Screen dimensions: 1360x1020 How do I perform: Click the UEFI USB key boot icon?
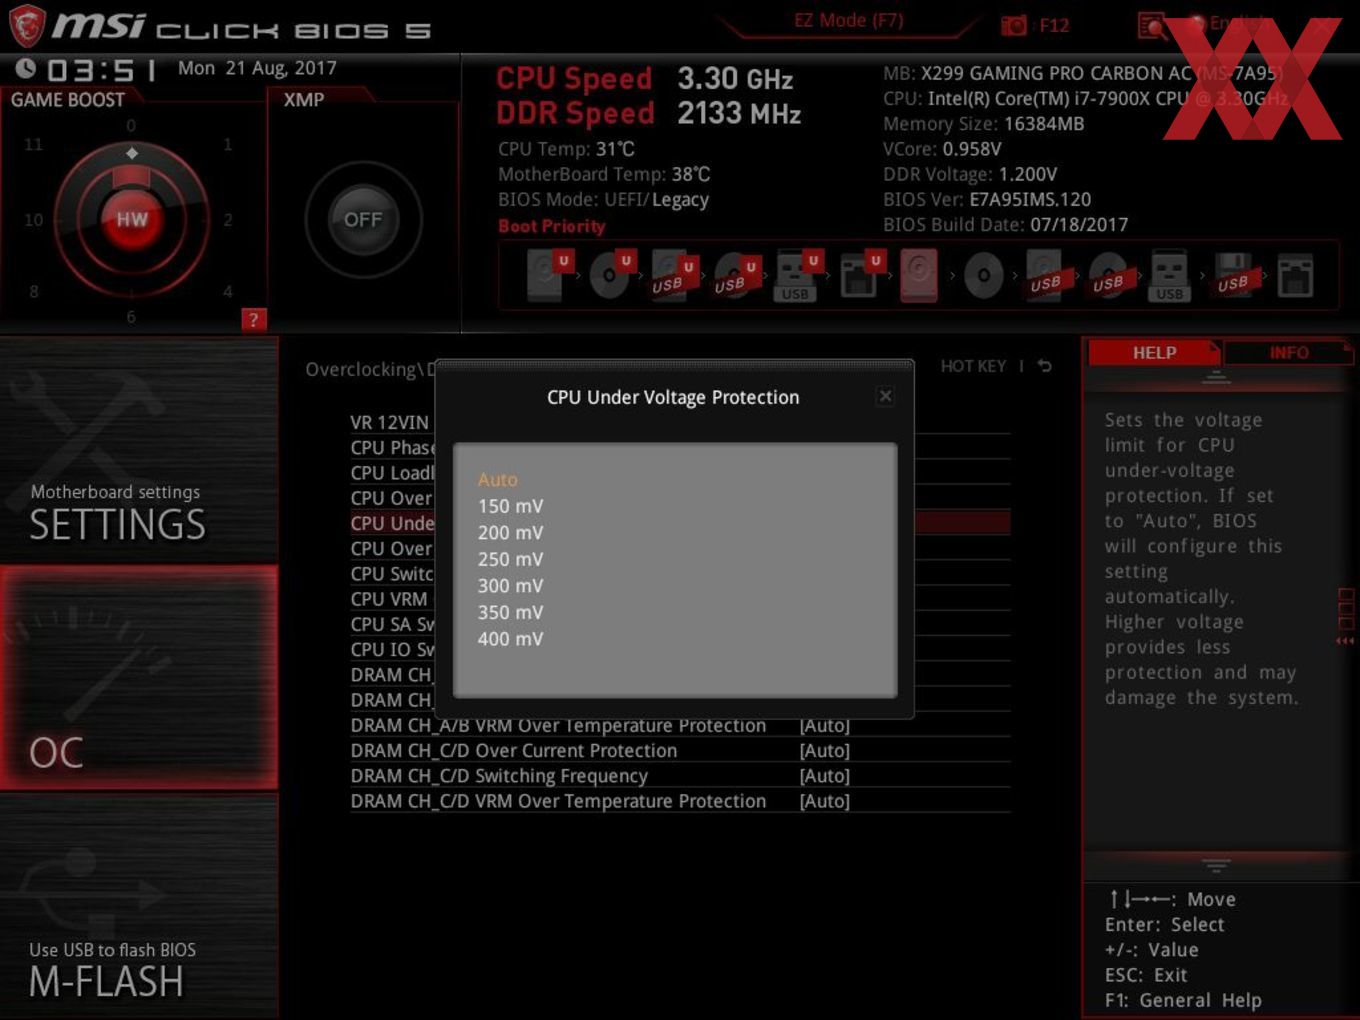[797, 275]
